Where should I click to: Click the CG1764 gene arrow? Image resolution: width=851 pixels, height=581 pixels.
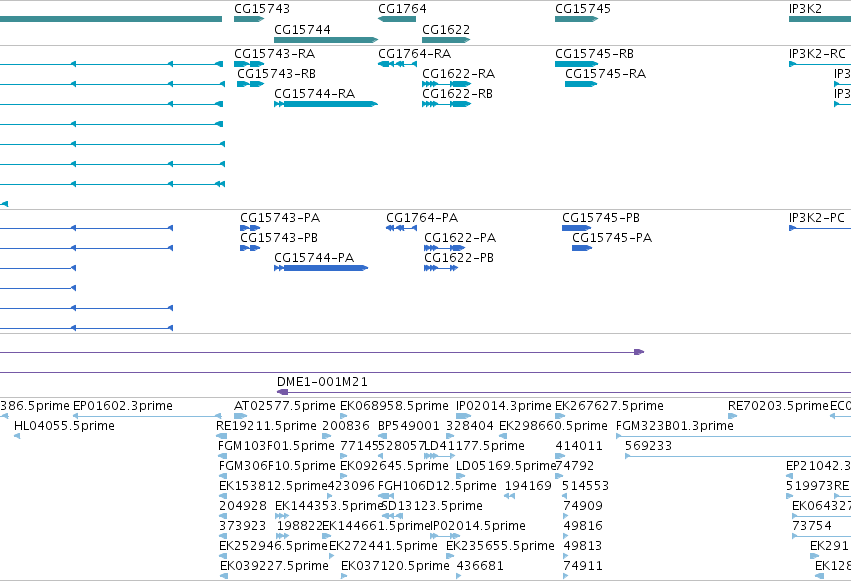coord(397,19)
